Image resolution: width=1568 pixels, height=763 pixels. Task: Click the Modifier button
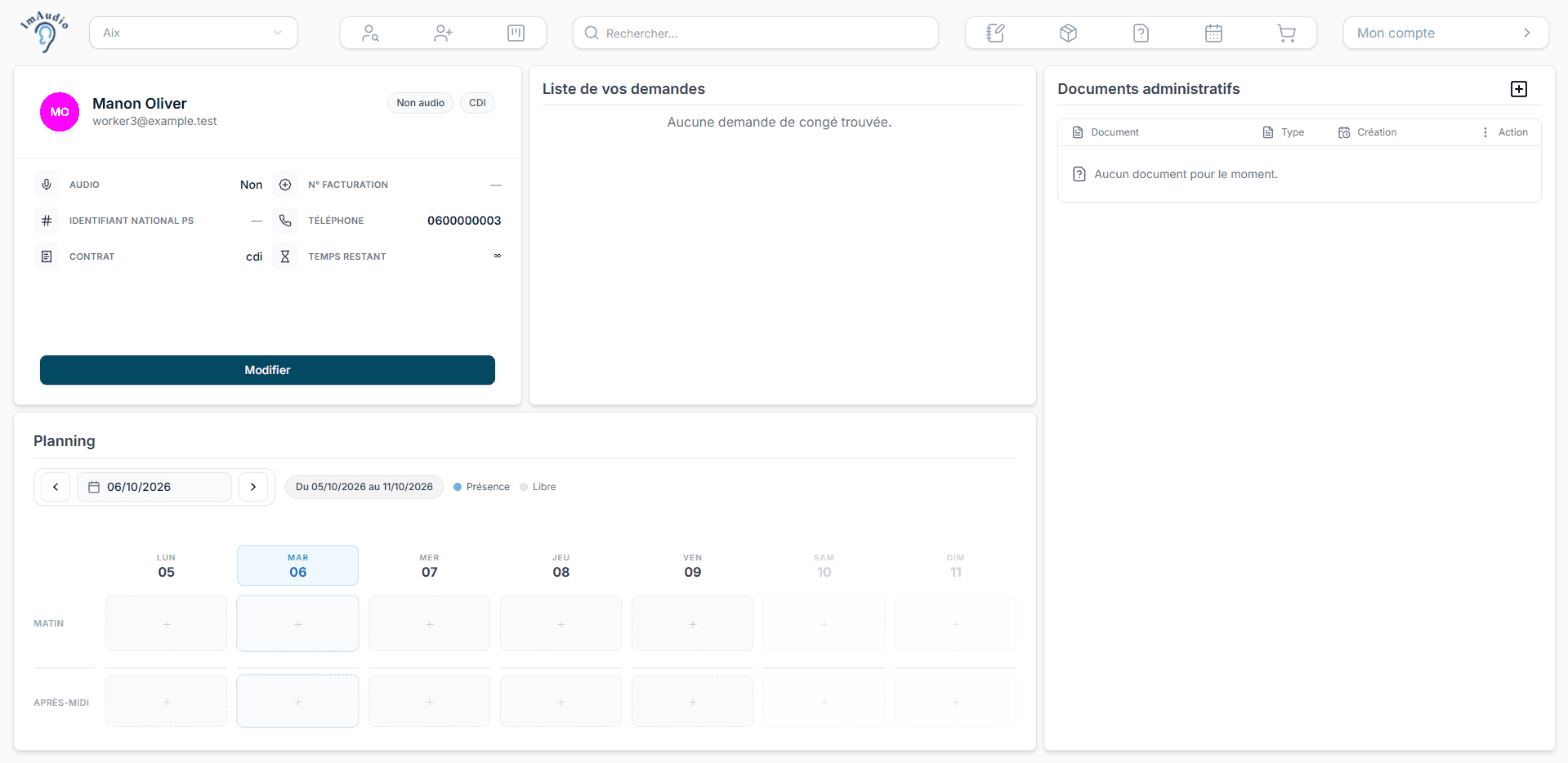coord(267,370)
